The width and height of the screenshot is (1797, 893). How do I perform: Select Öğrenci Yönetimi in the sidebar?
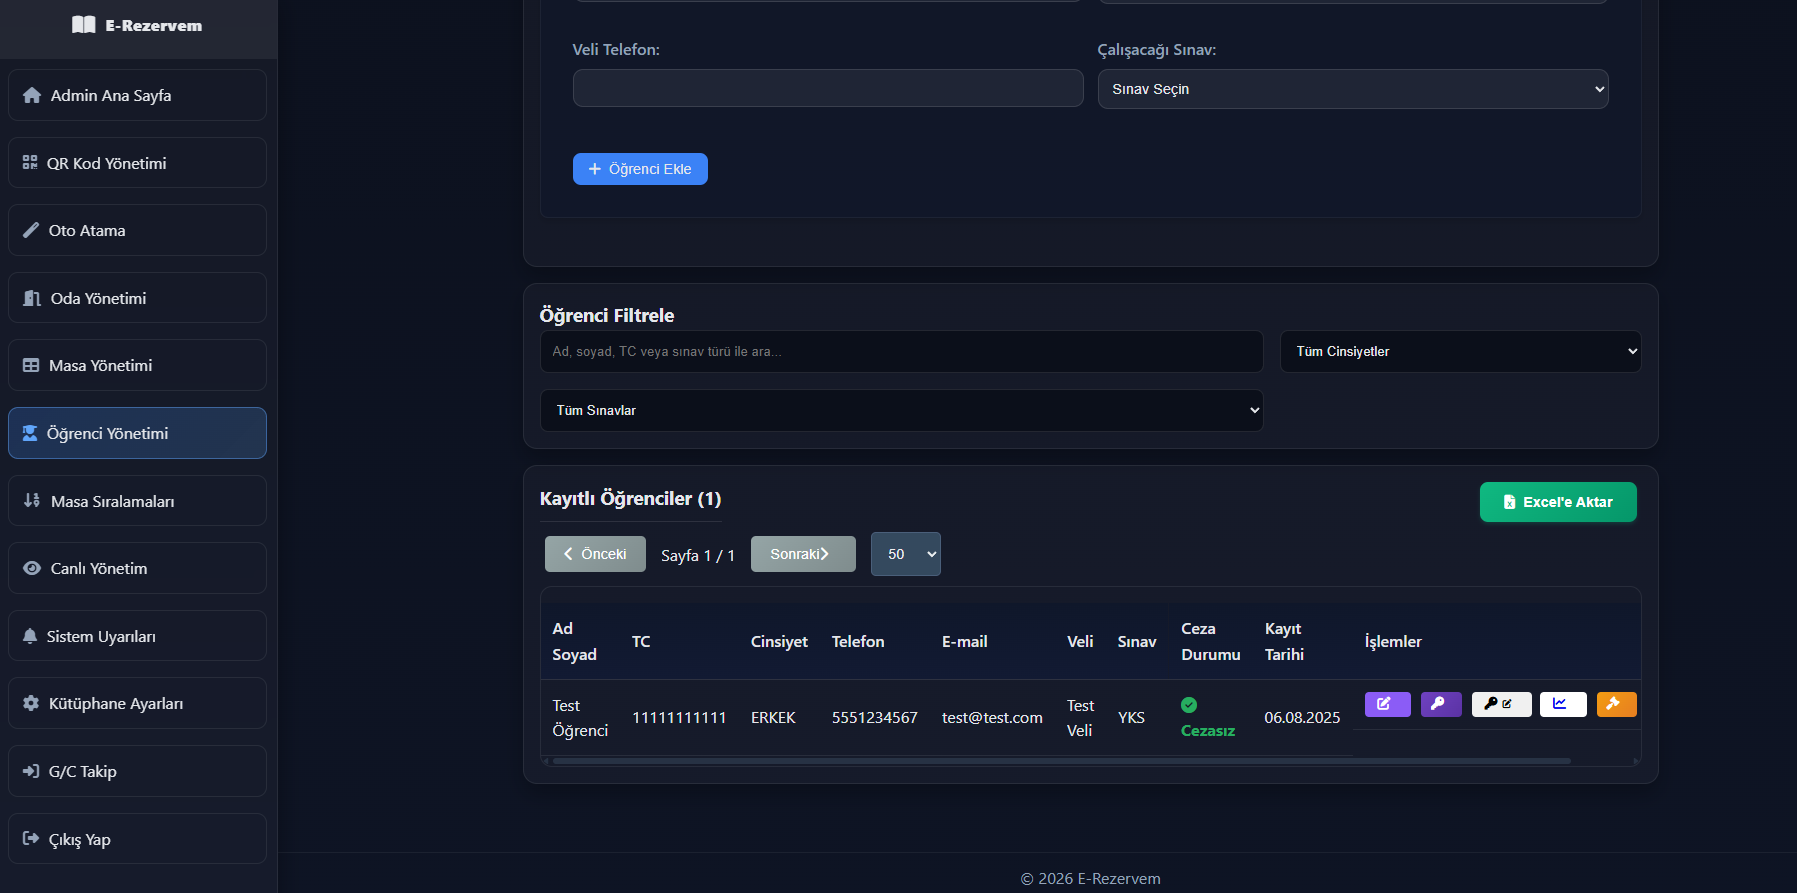coord(137,433)
